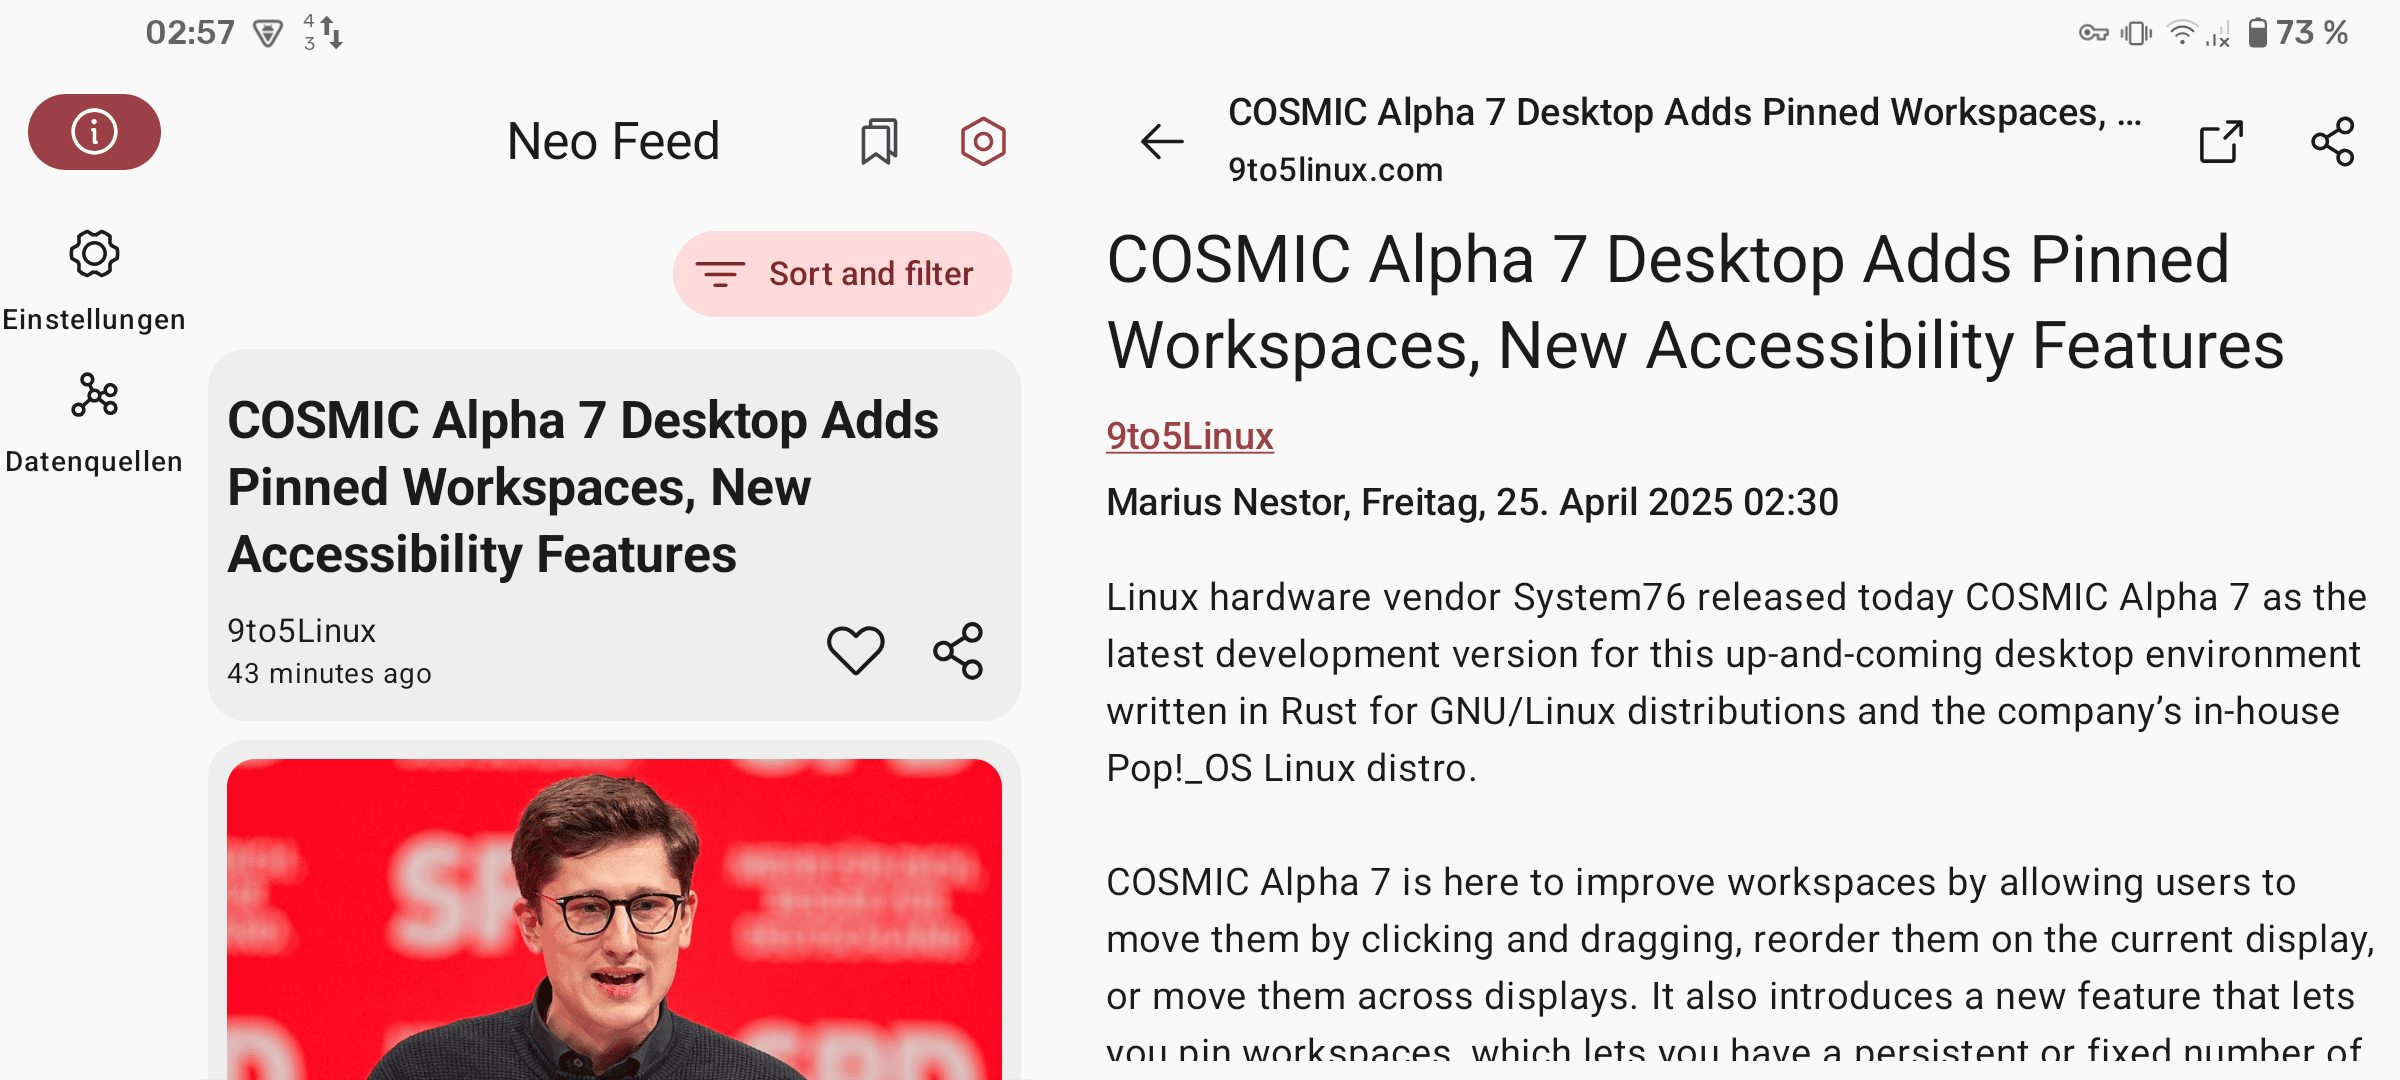
Task: Click the Neo Feed title
Action: [613, 141]
